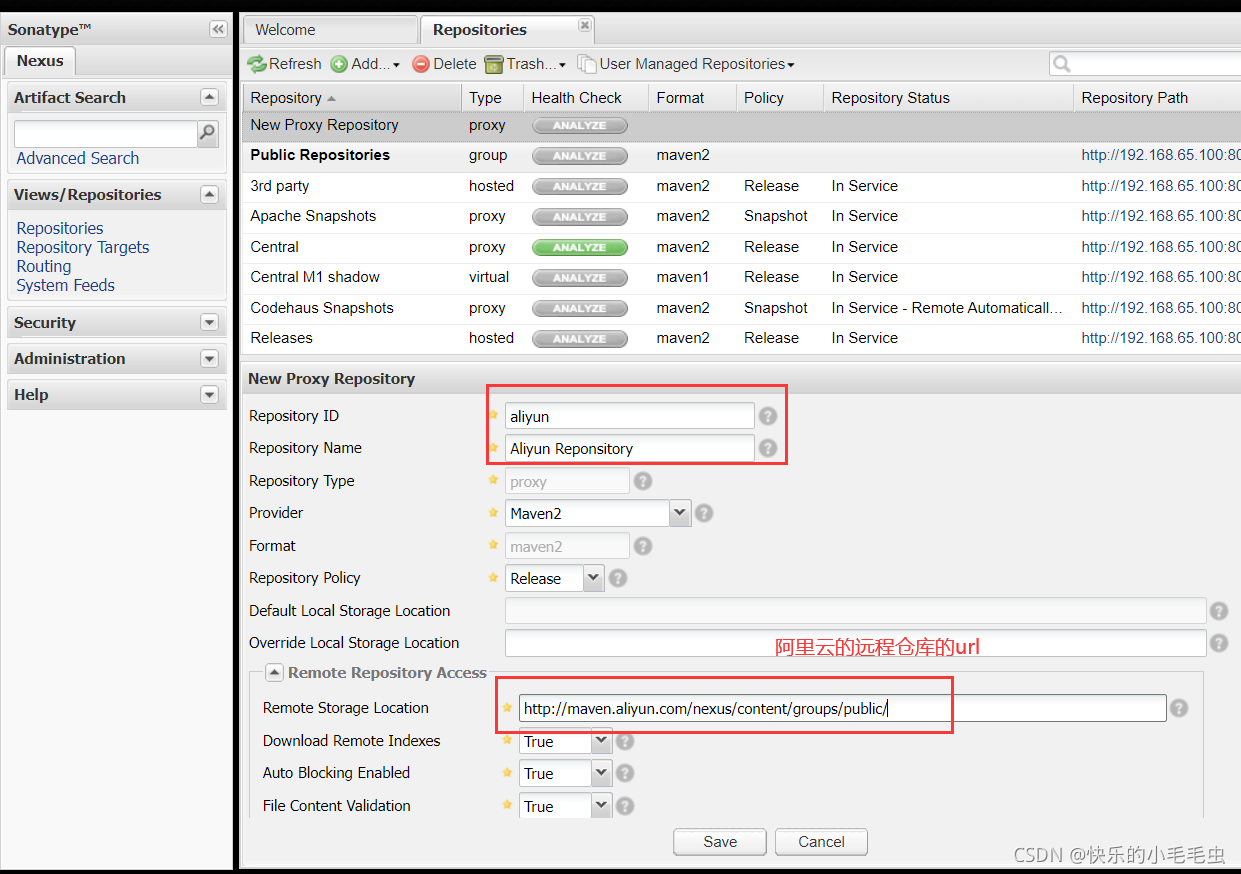
Task: Click the help icon beside Repository Policy
Action: [618, 578]
